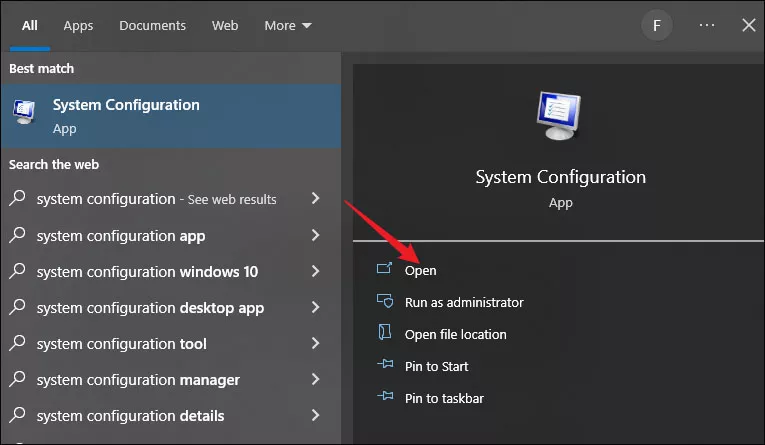Click the user account F avatar
Screen dimensions: 765x445
657,25
